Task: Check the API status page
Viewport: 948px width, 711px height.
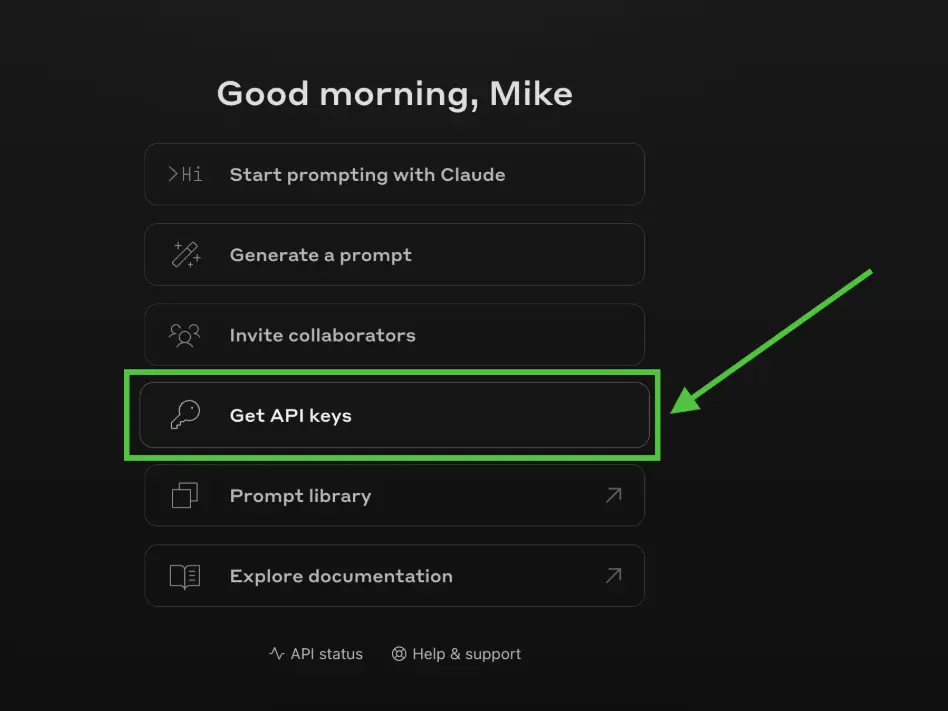Action: point(315,653)
